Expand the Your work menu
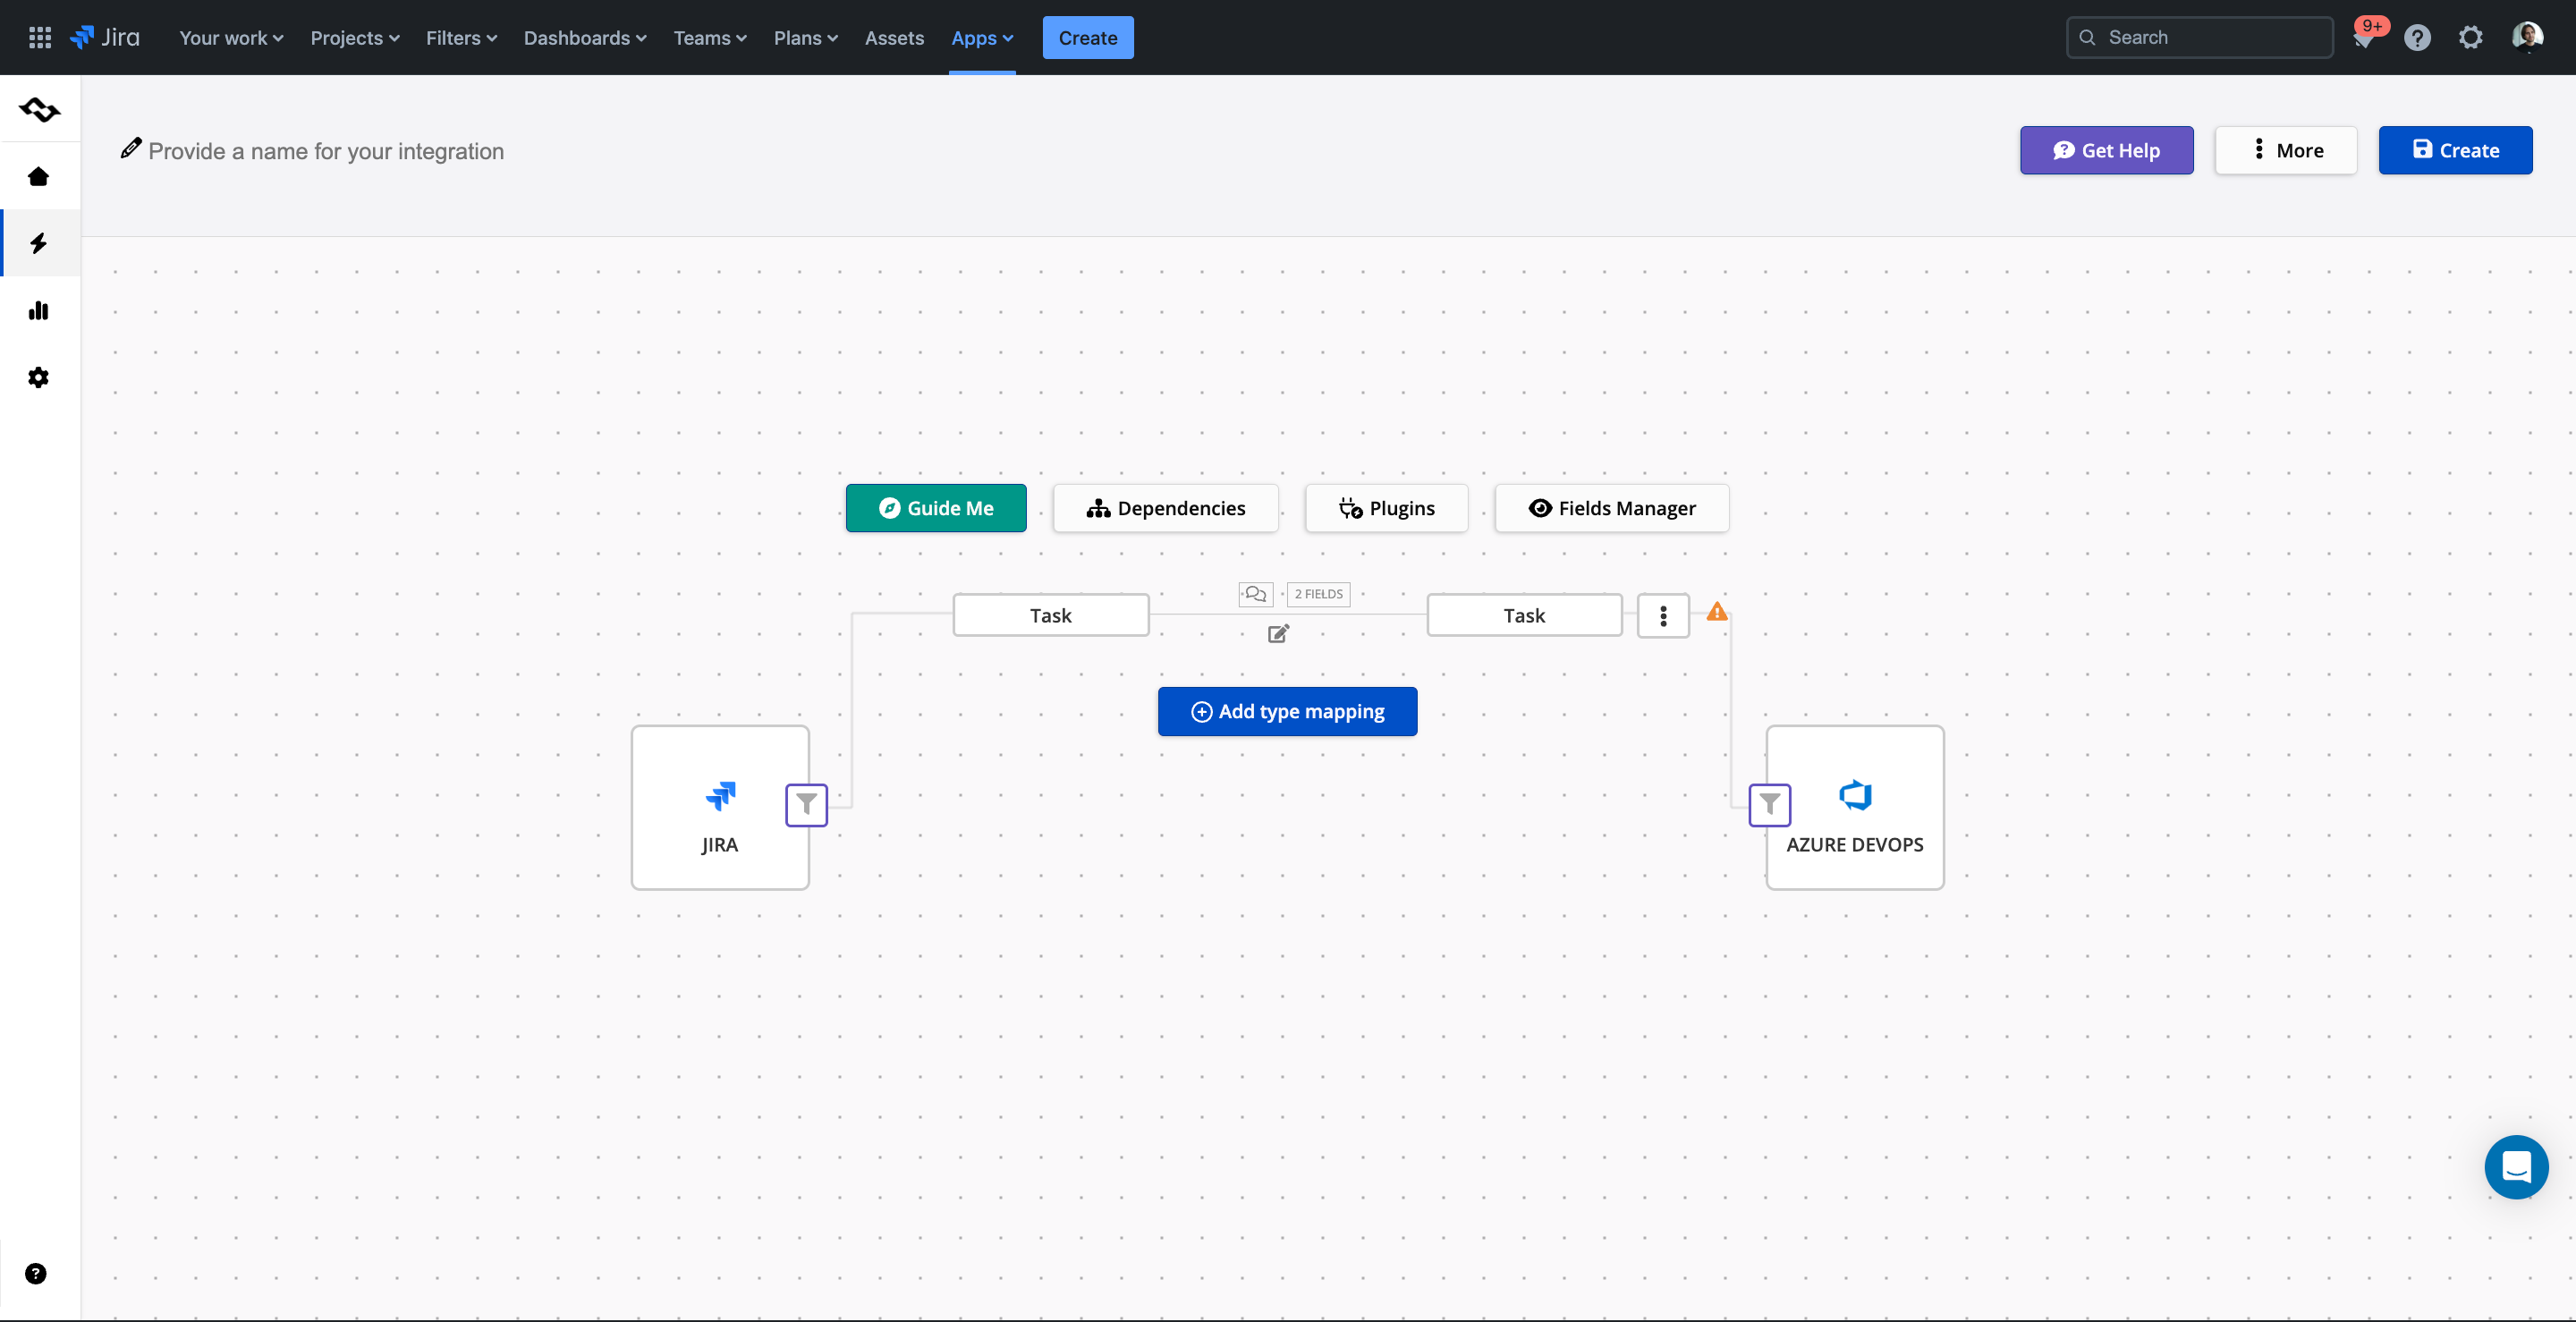 coord(231,38)
